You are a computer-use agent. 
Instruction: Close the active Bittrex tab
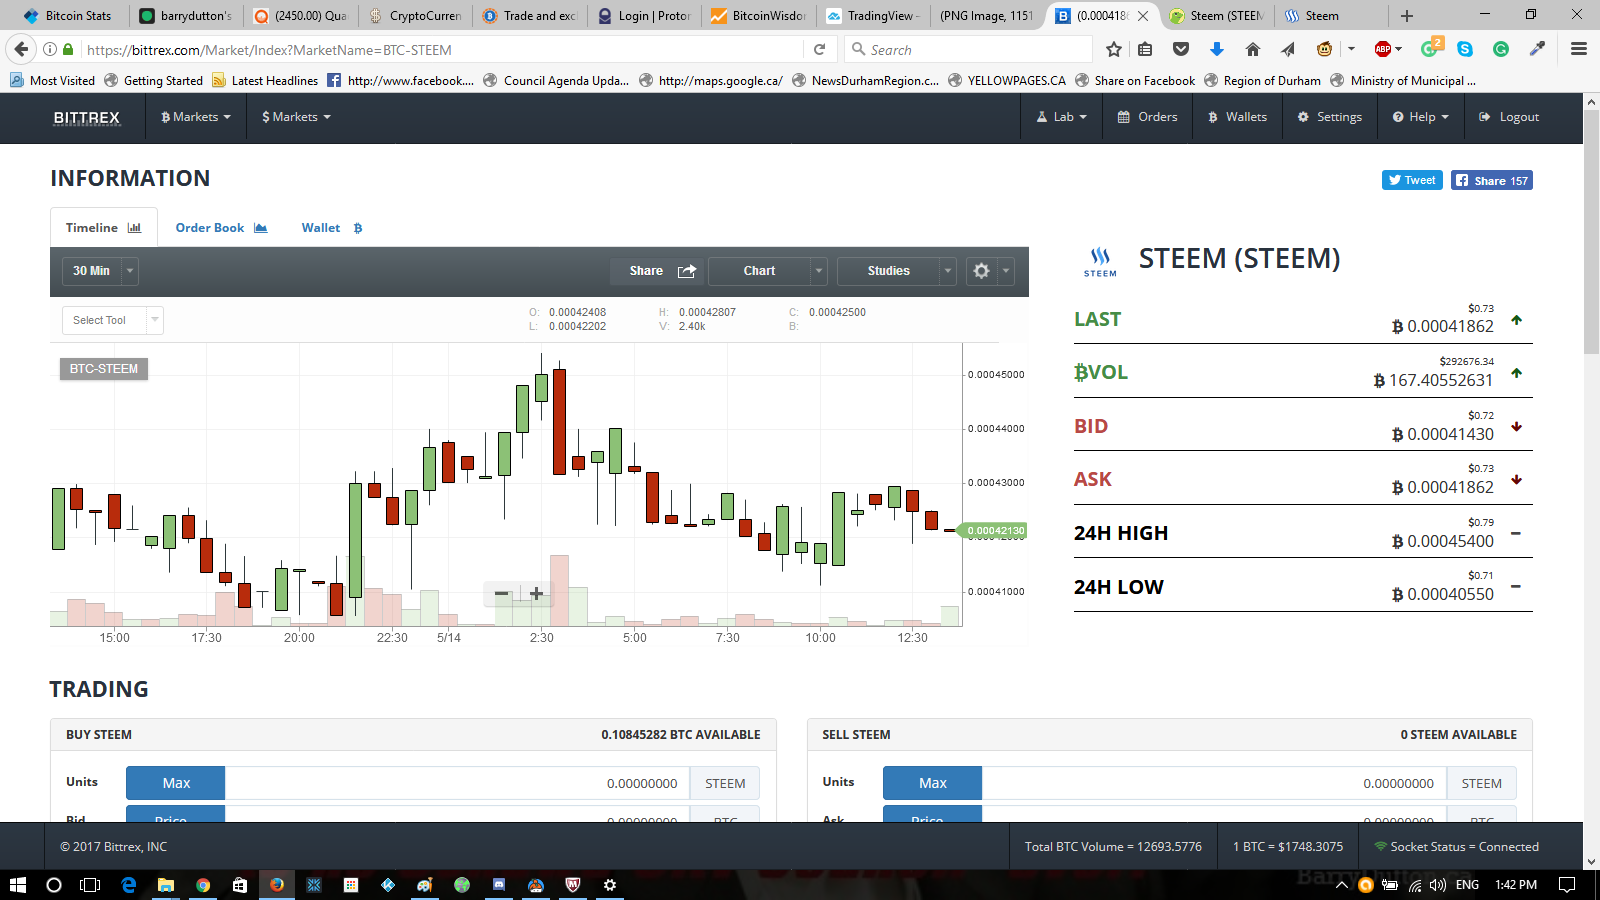coord(1143,15)
